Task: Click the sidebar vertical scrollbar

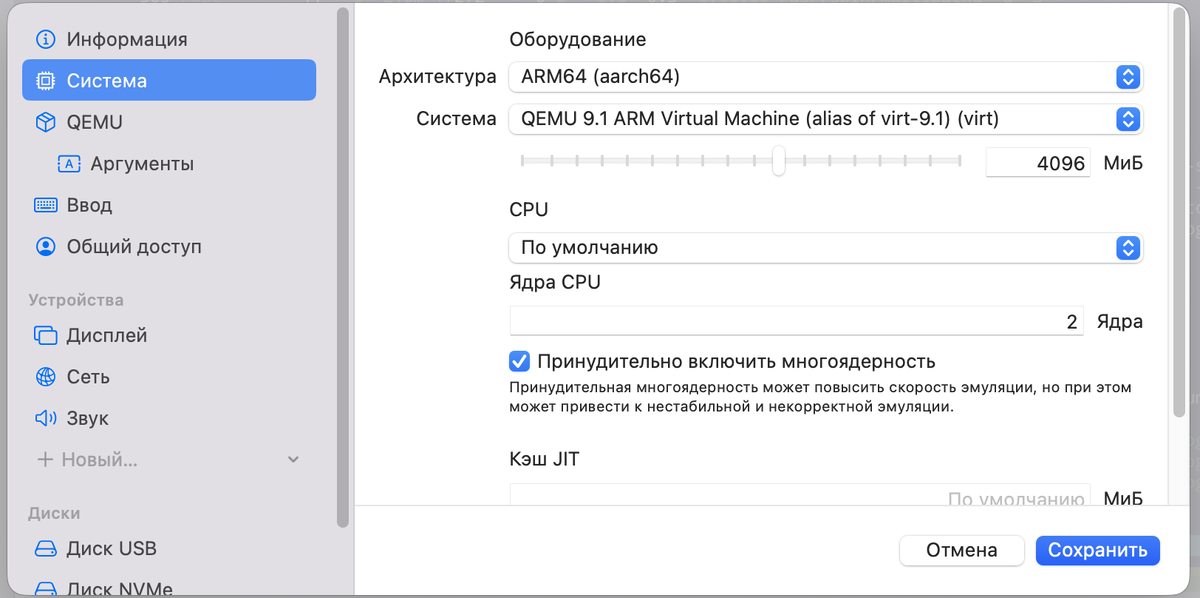Action: tap(343, 268)
